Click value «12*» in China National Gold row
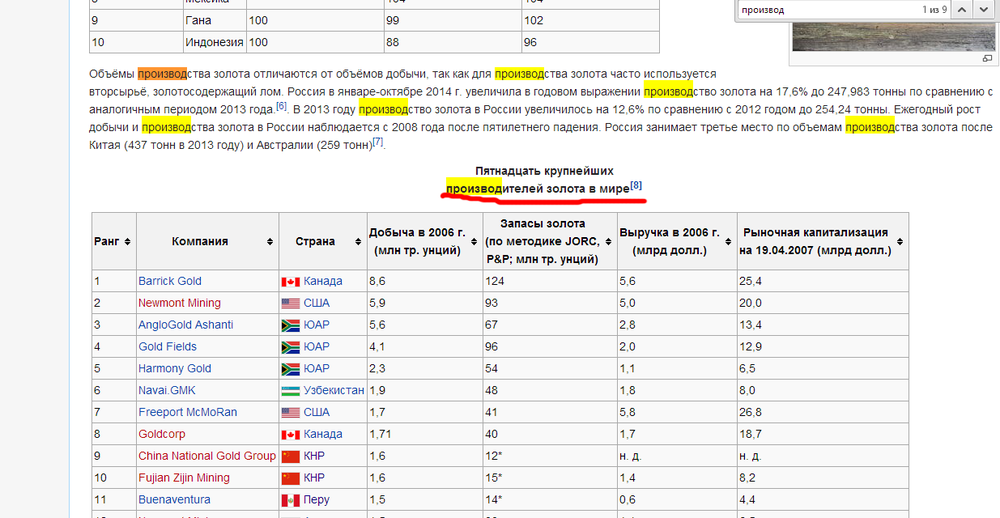Screen dimensions: 1000x518 point(494,456)
